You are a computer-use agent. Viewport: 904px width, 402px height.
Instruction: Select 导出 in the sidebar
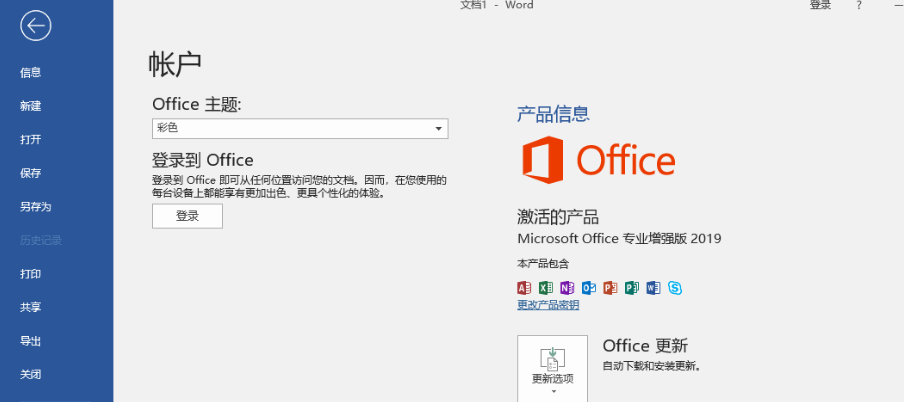coord(31,341)
